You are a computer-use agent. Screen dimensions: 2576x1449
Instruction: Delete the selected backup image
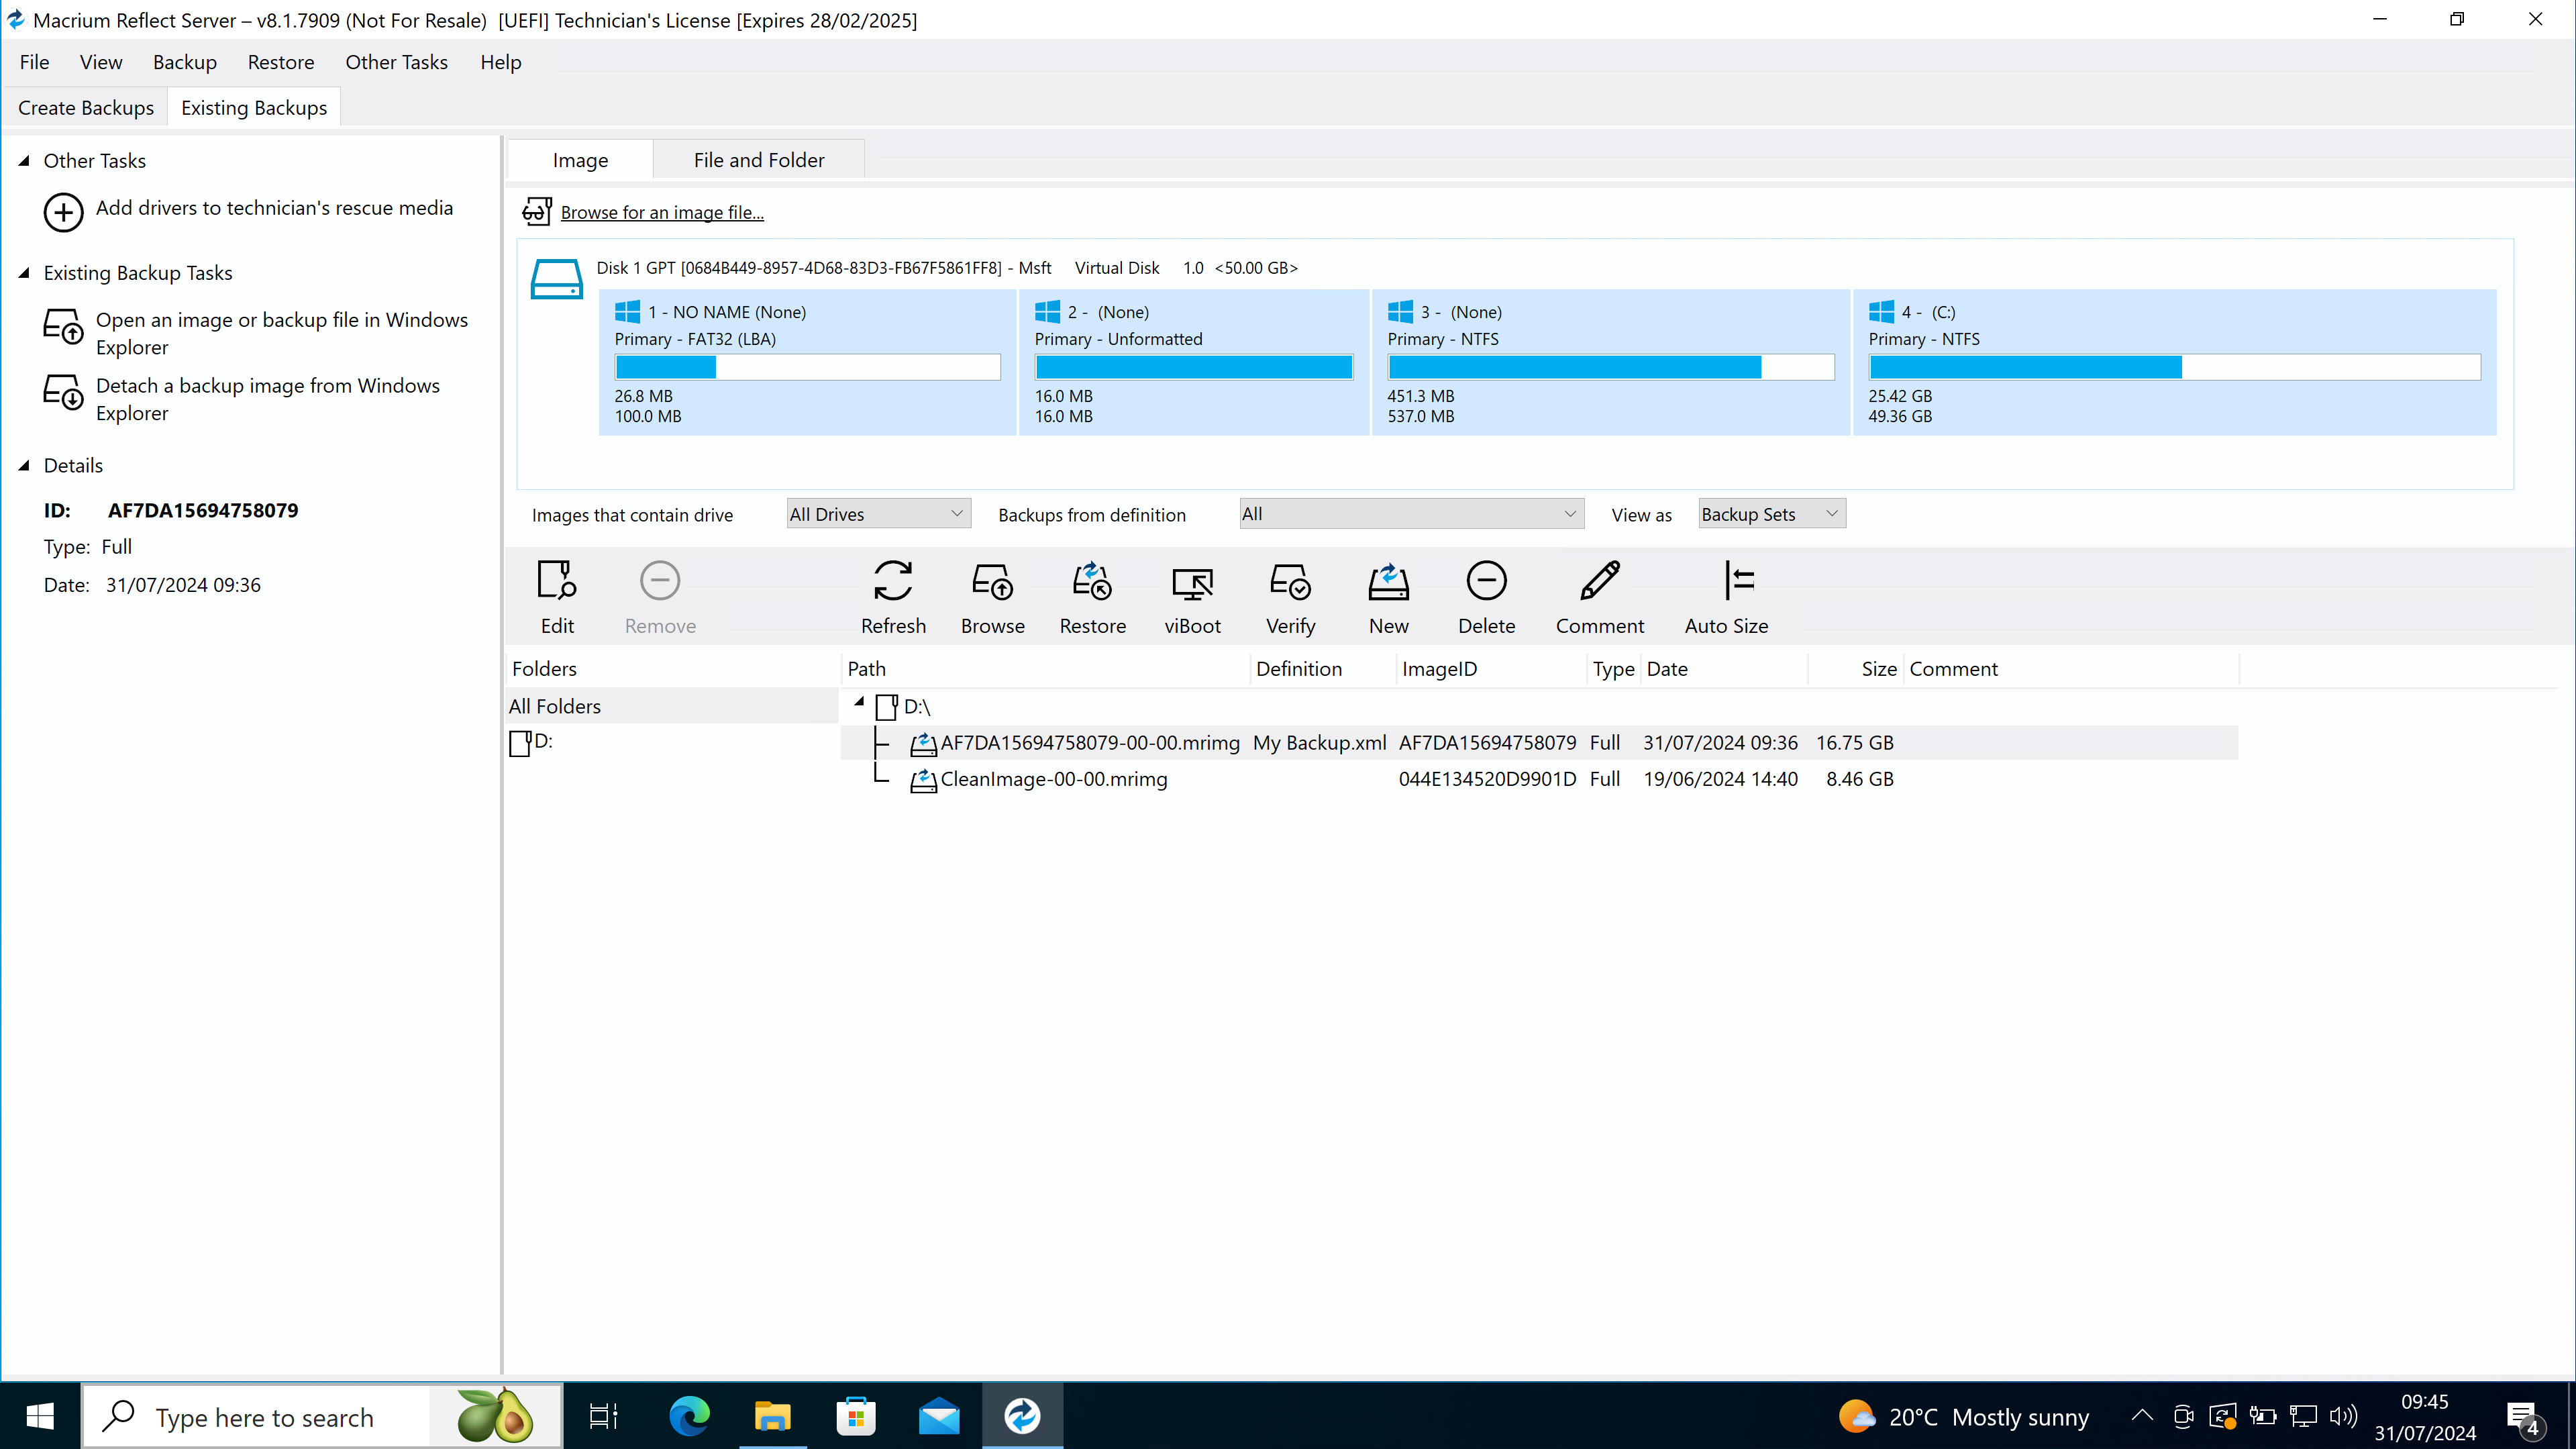1486,596
